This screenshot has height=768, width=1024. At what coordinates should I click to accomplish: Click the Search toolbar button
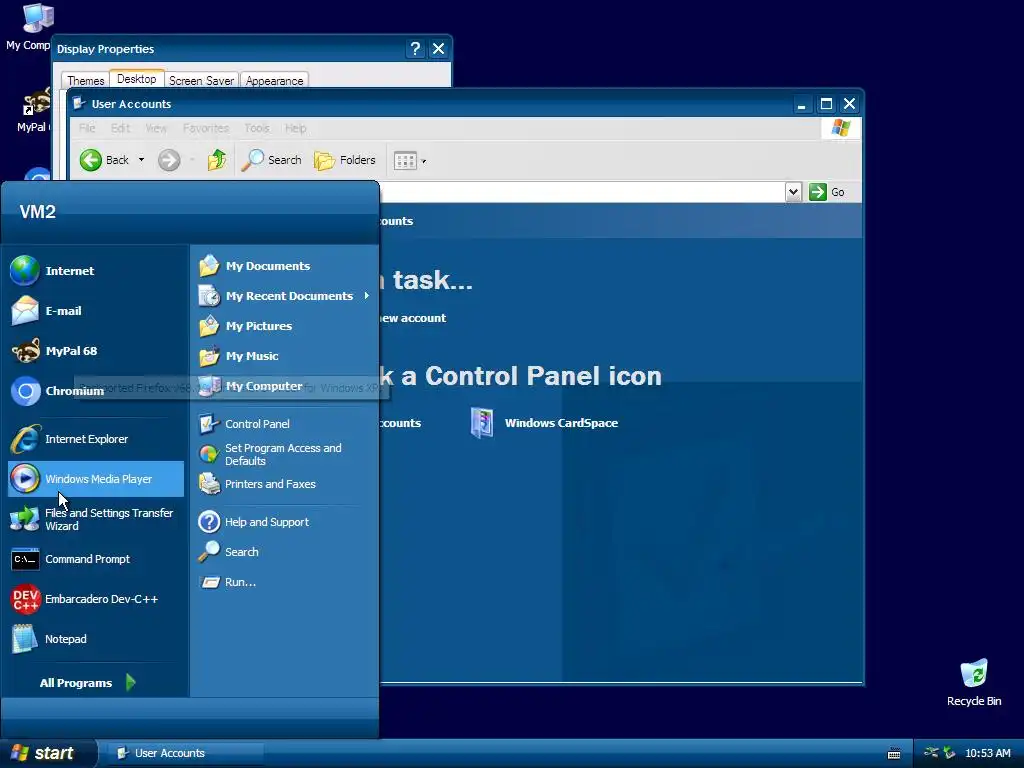pos(272,160)
